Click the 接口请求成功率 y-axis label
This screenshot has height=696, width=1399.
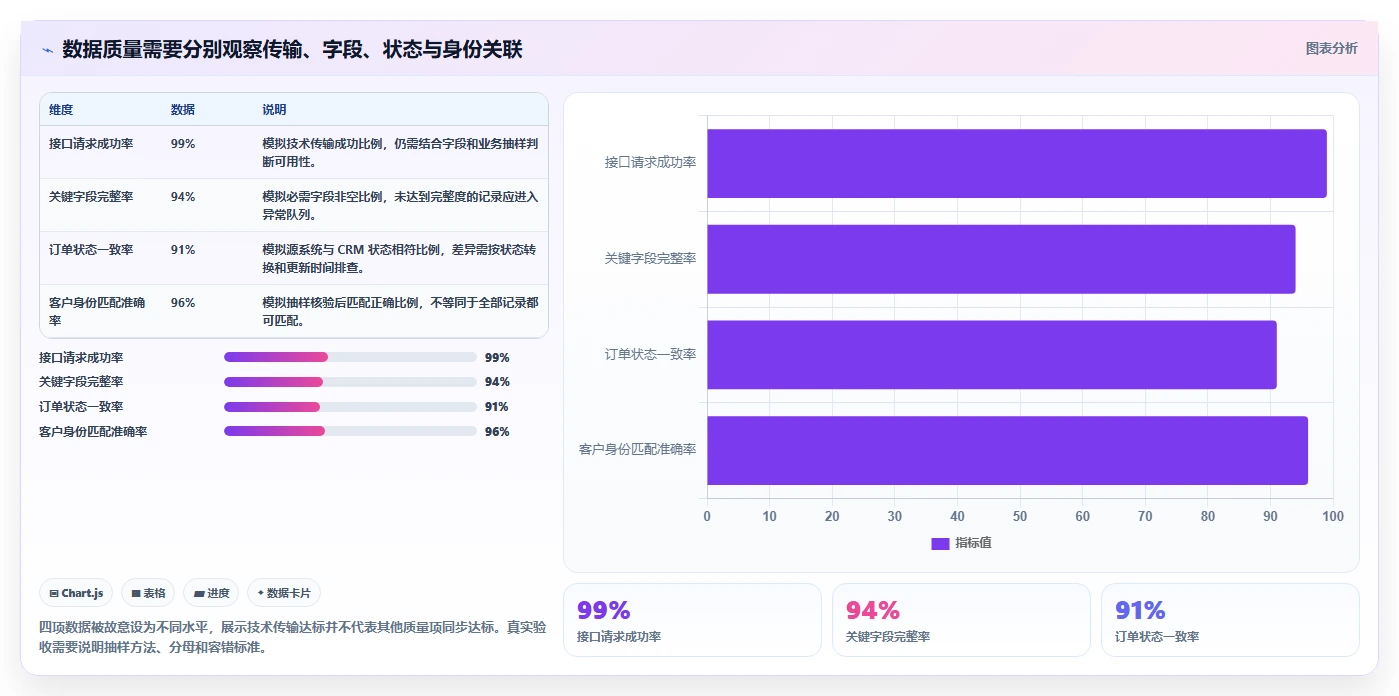[650, 162]
